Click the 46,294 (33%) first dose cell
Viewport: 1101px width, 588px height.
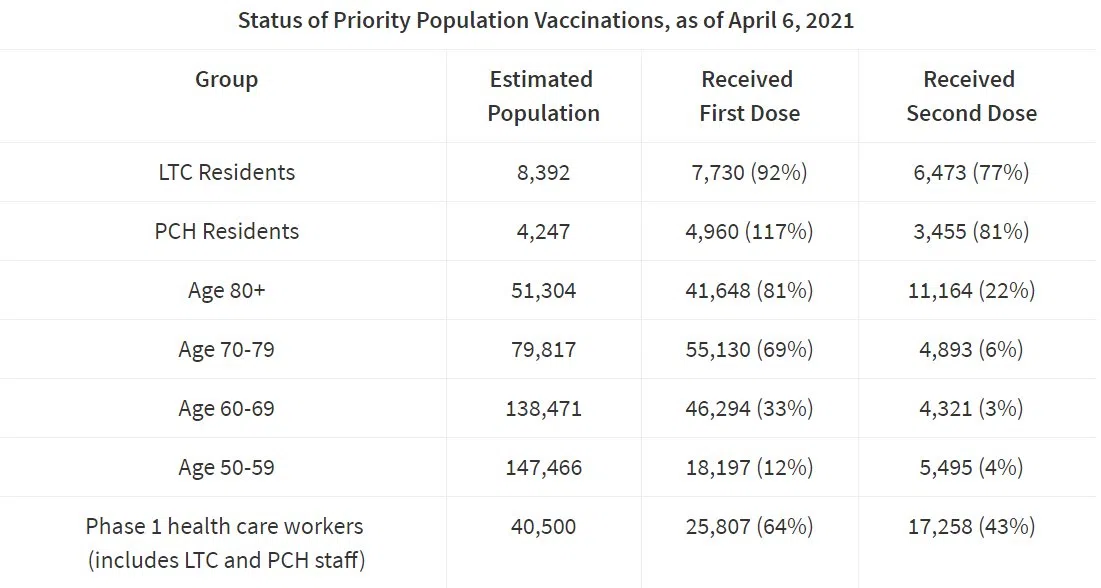[749, 409]
